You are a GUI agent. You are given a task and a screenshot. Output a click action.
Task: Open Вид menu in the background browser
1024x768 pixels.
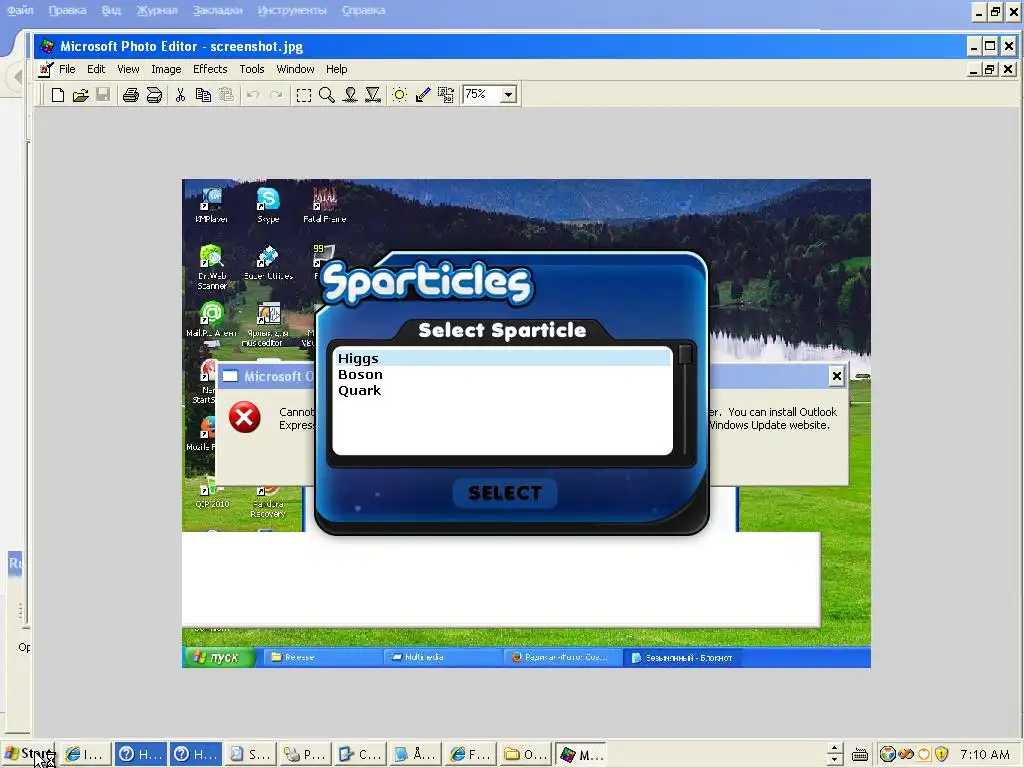[111, 10]
